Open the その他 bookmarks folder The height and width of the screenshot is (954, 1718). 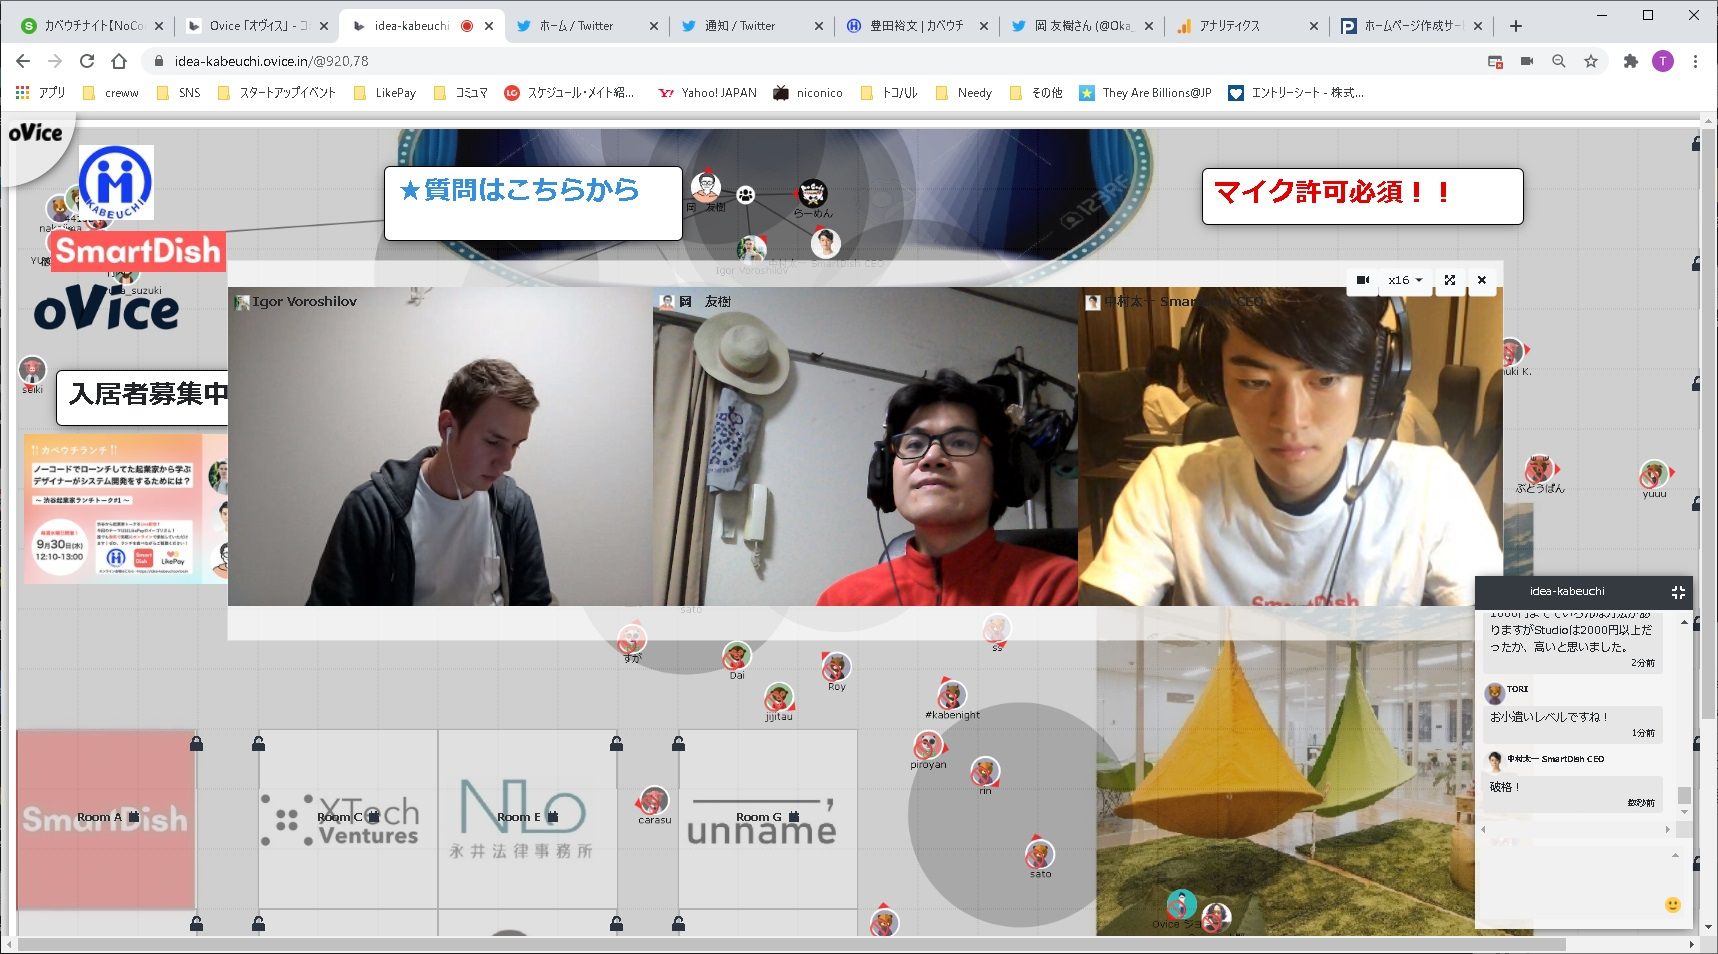click(1036, 93)
